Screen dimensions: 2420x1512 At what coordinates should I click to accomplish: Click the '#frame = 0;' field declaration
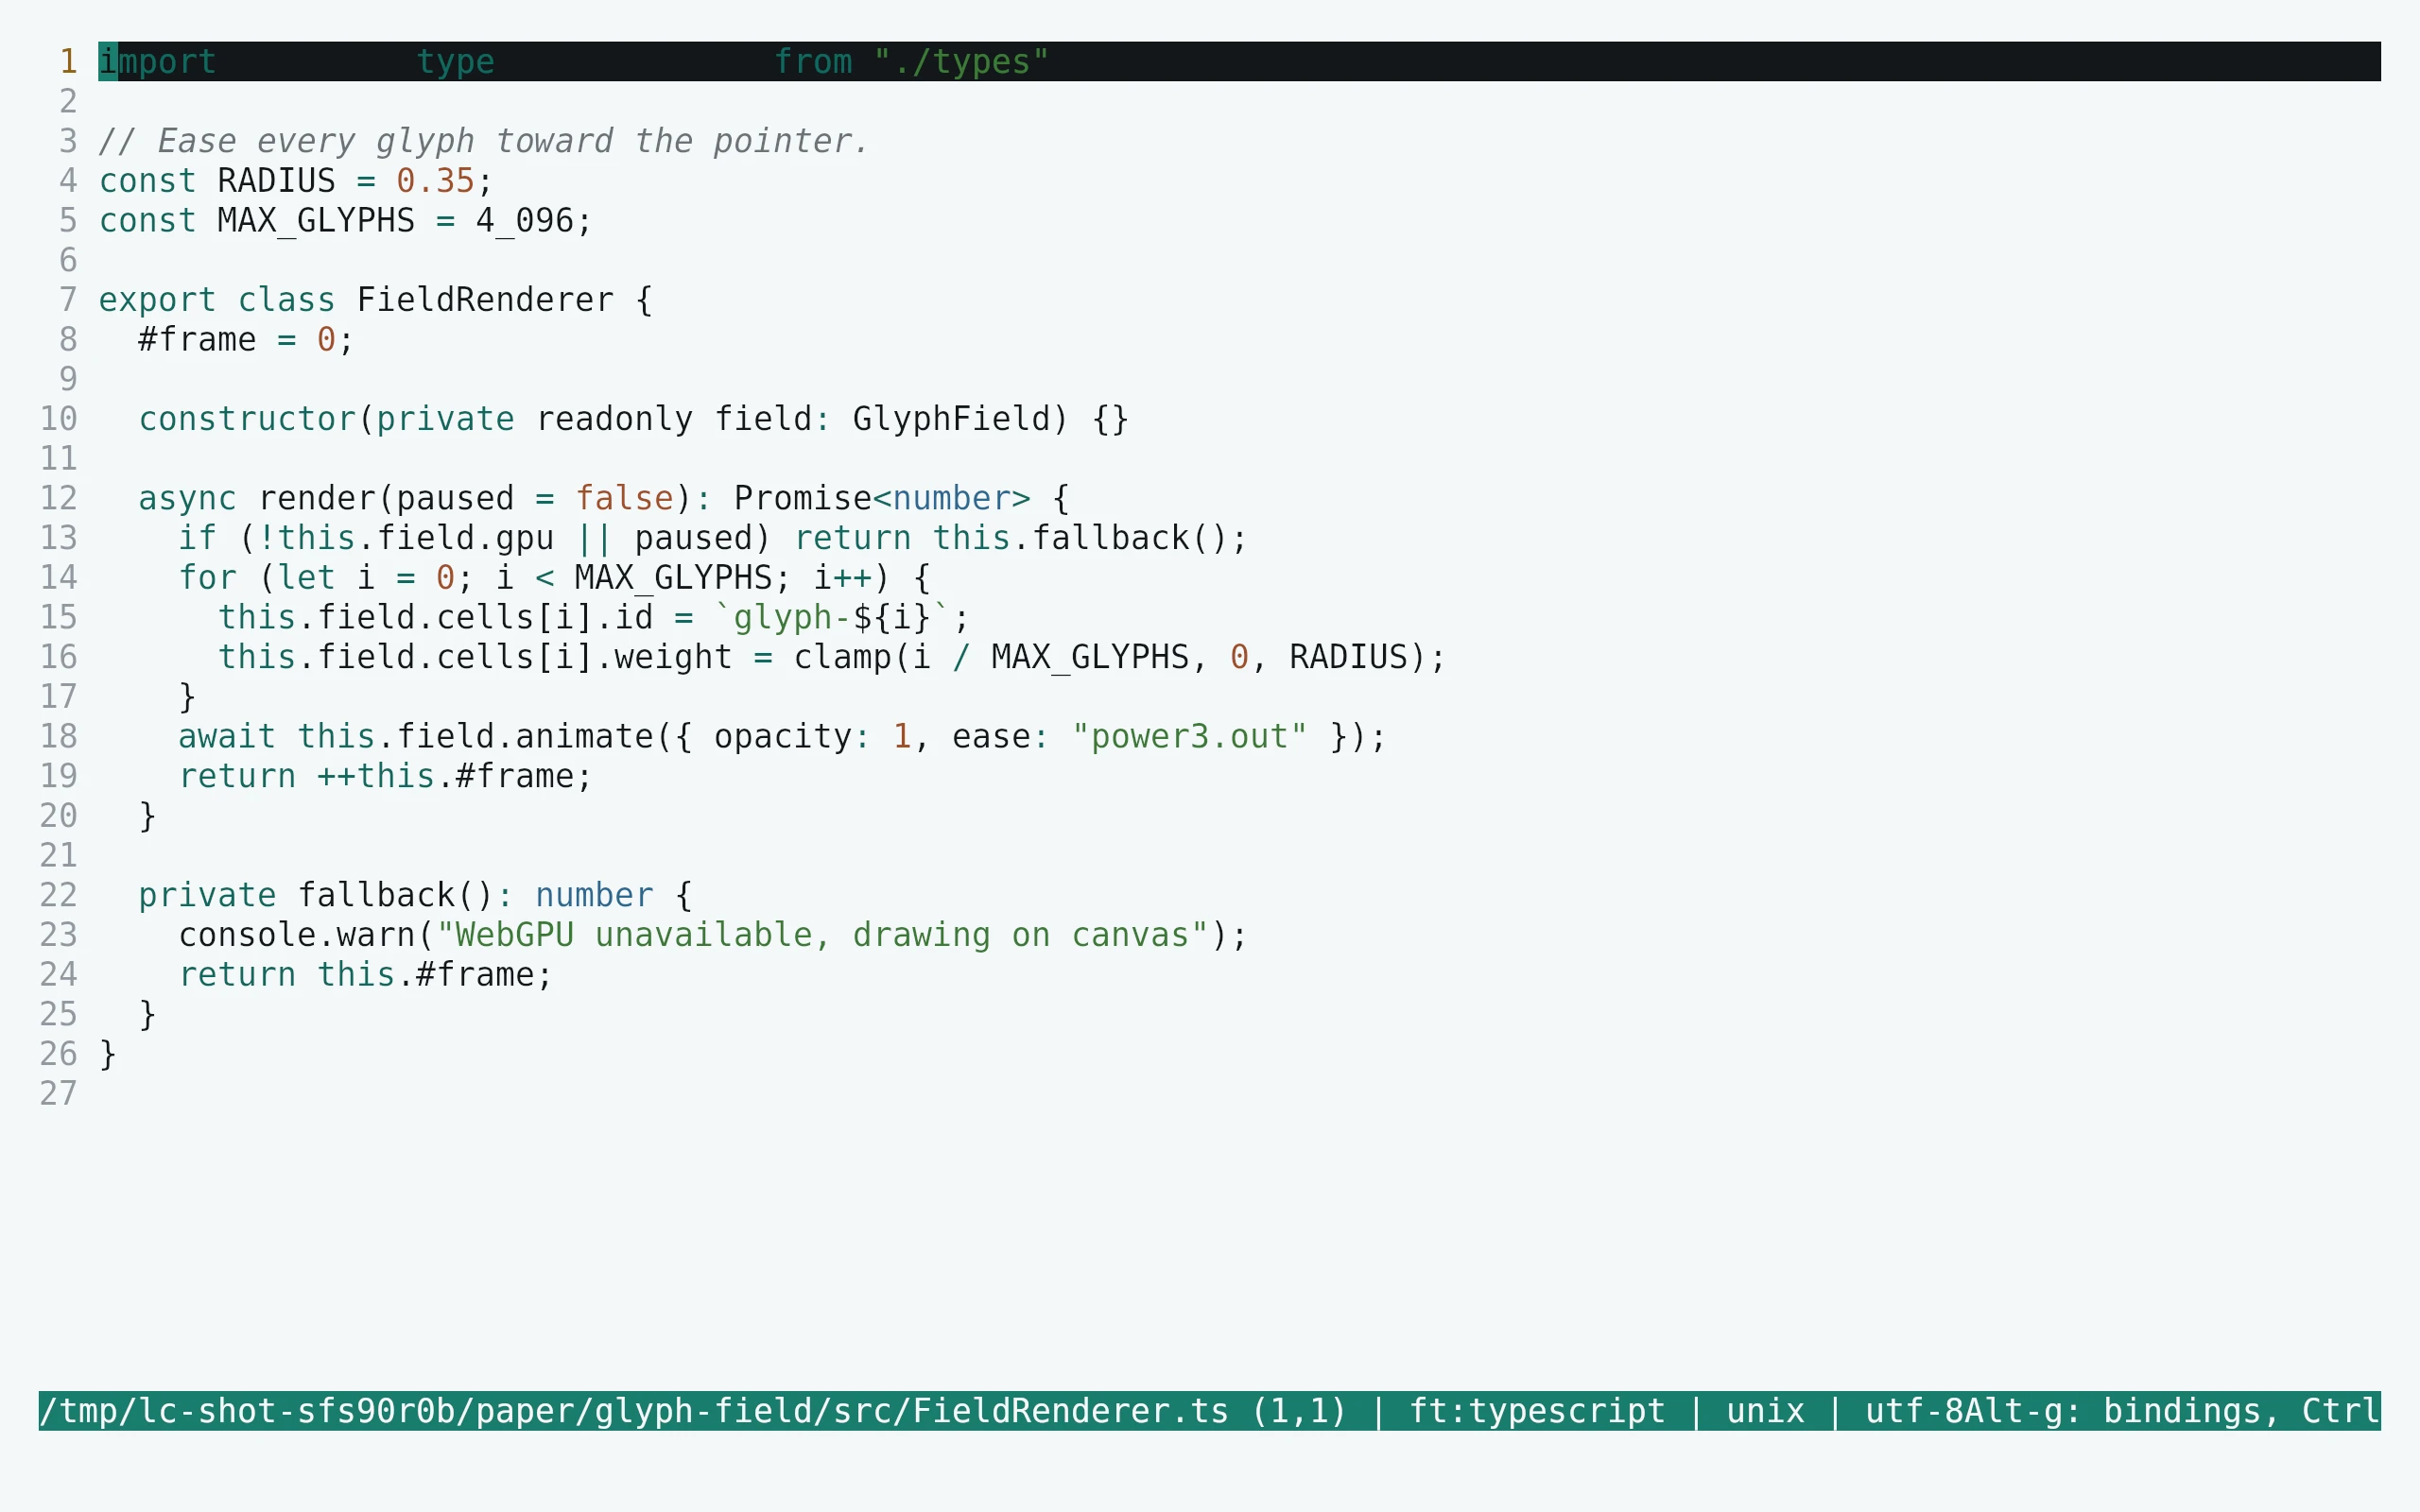point(246,340)
